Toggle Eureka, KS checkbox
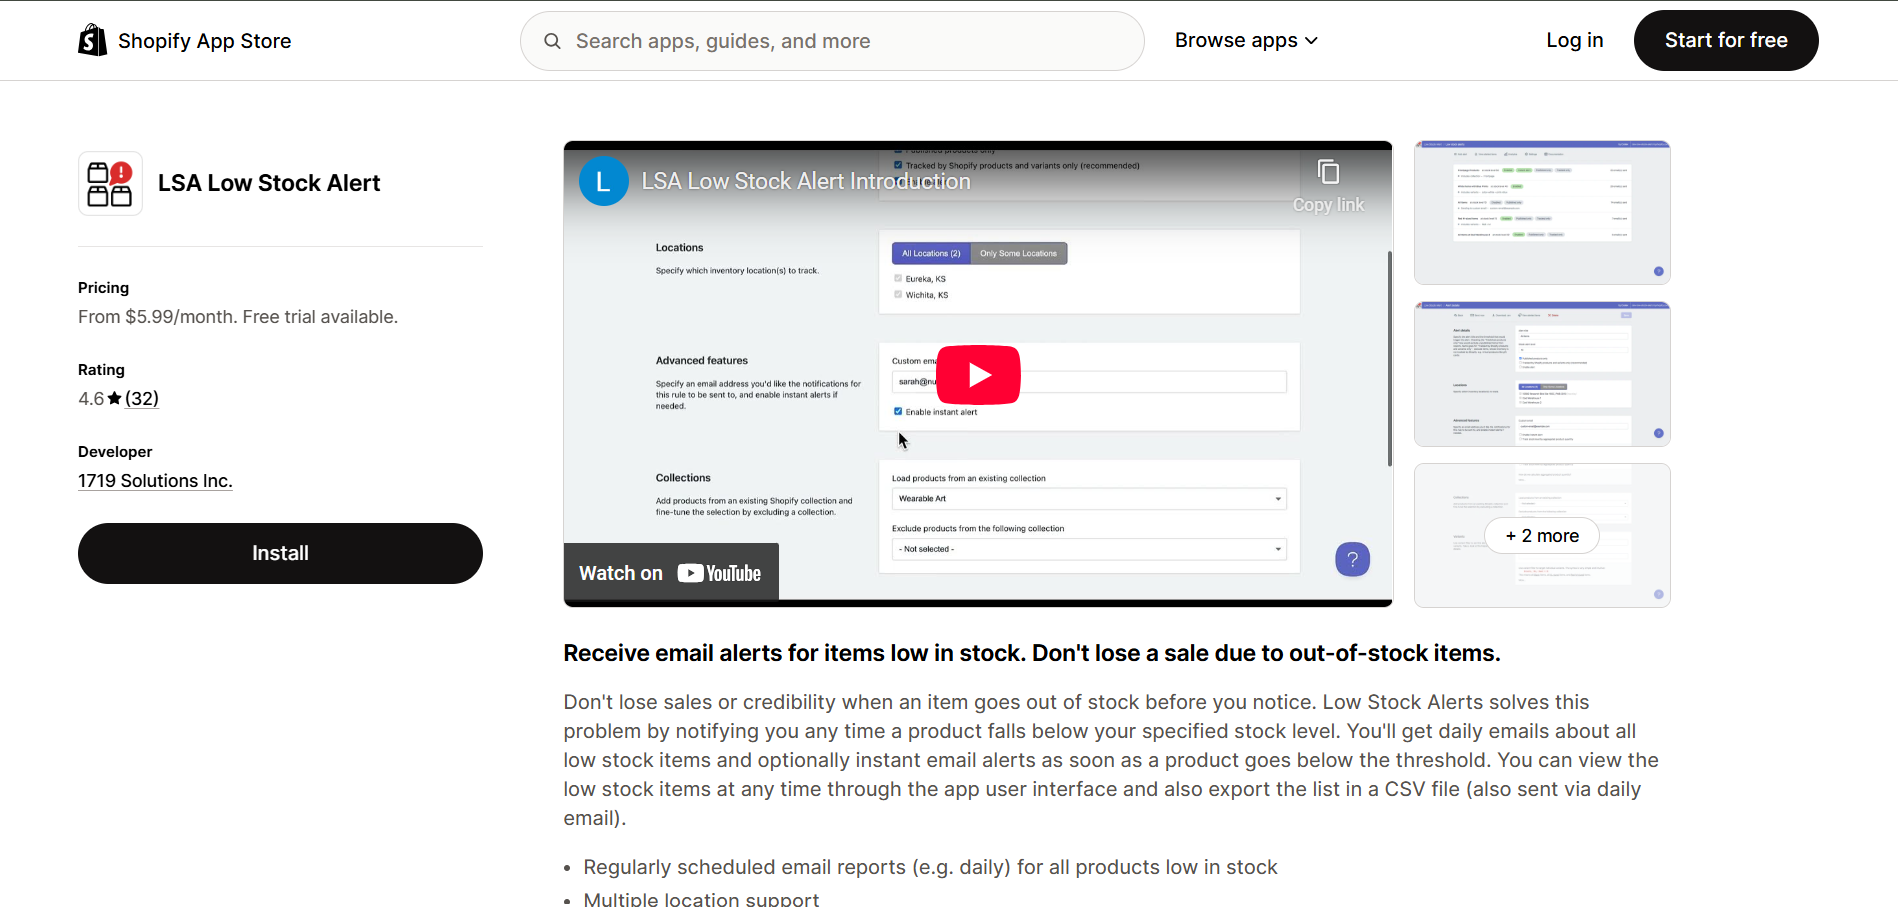The width and height of the screenshot is (1898, 907). click(898, 278)
